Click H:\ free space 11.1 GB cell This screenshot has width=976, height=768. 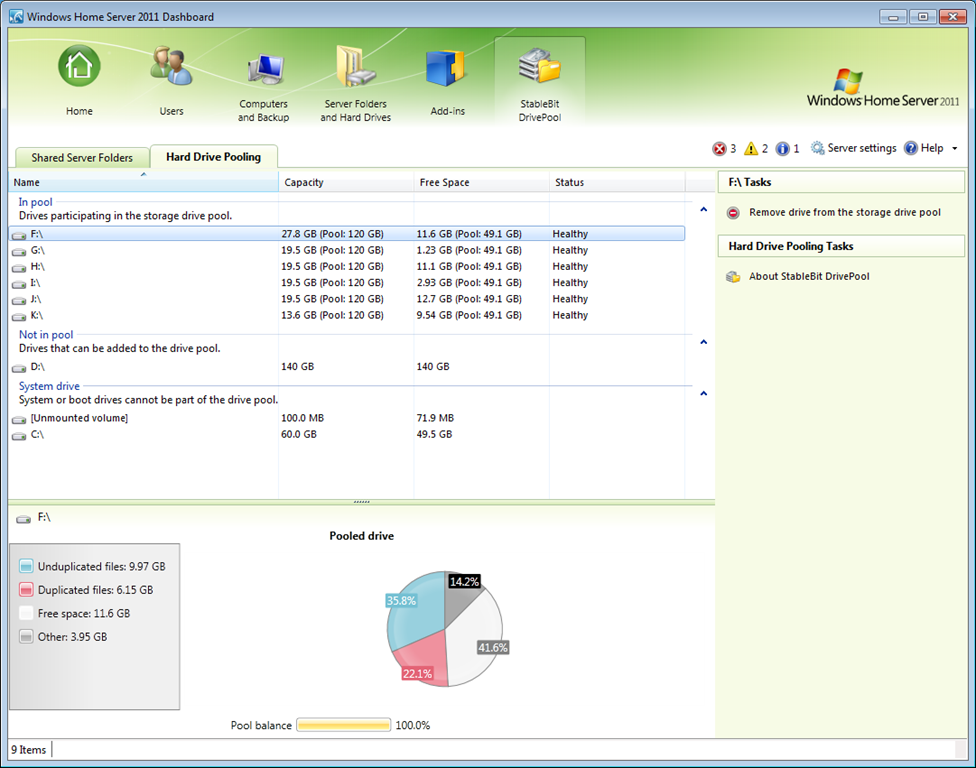[x=469, y=266]
